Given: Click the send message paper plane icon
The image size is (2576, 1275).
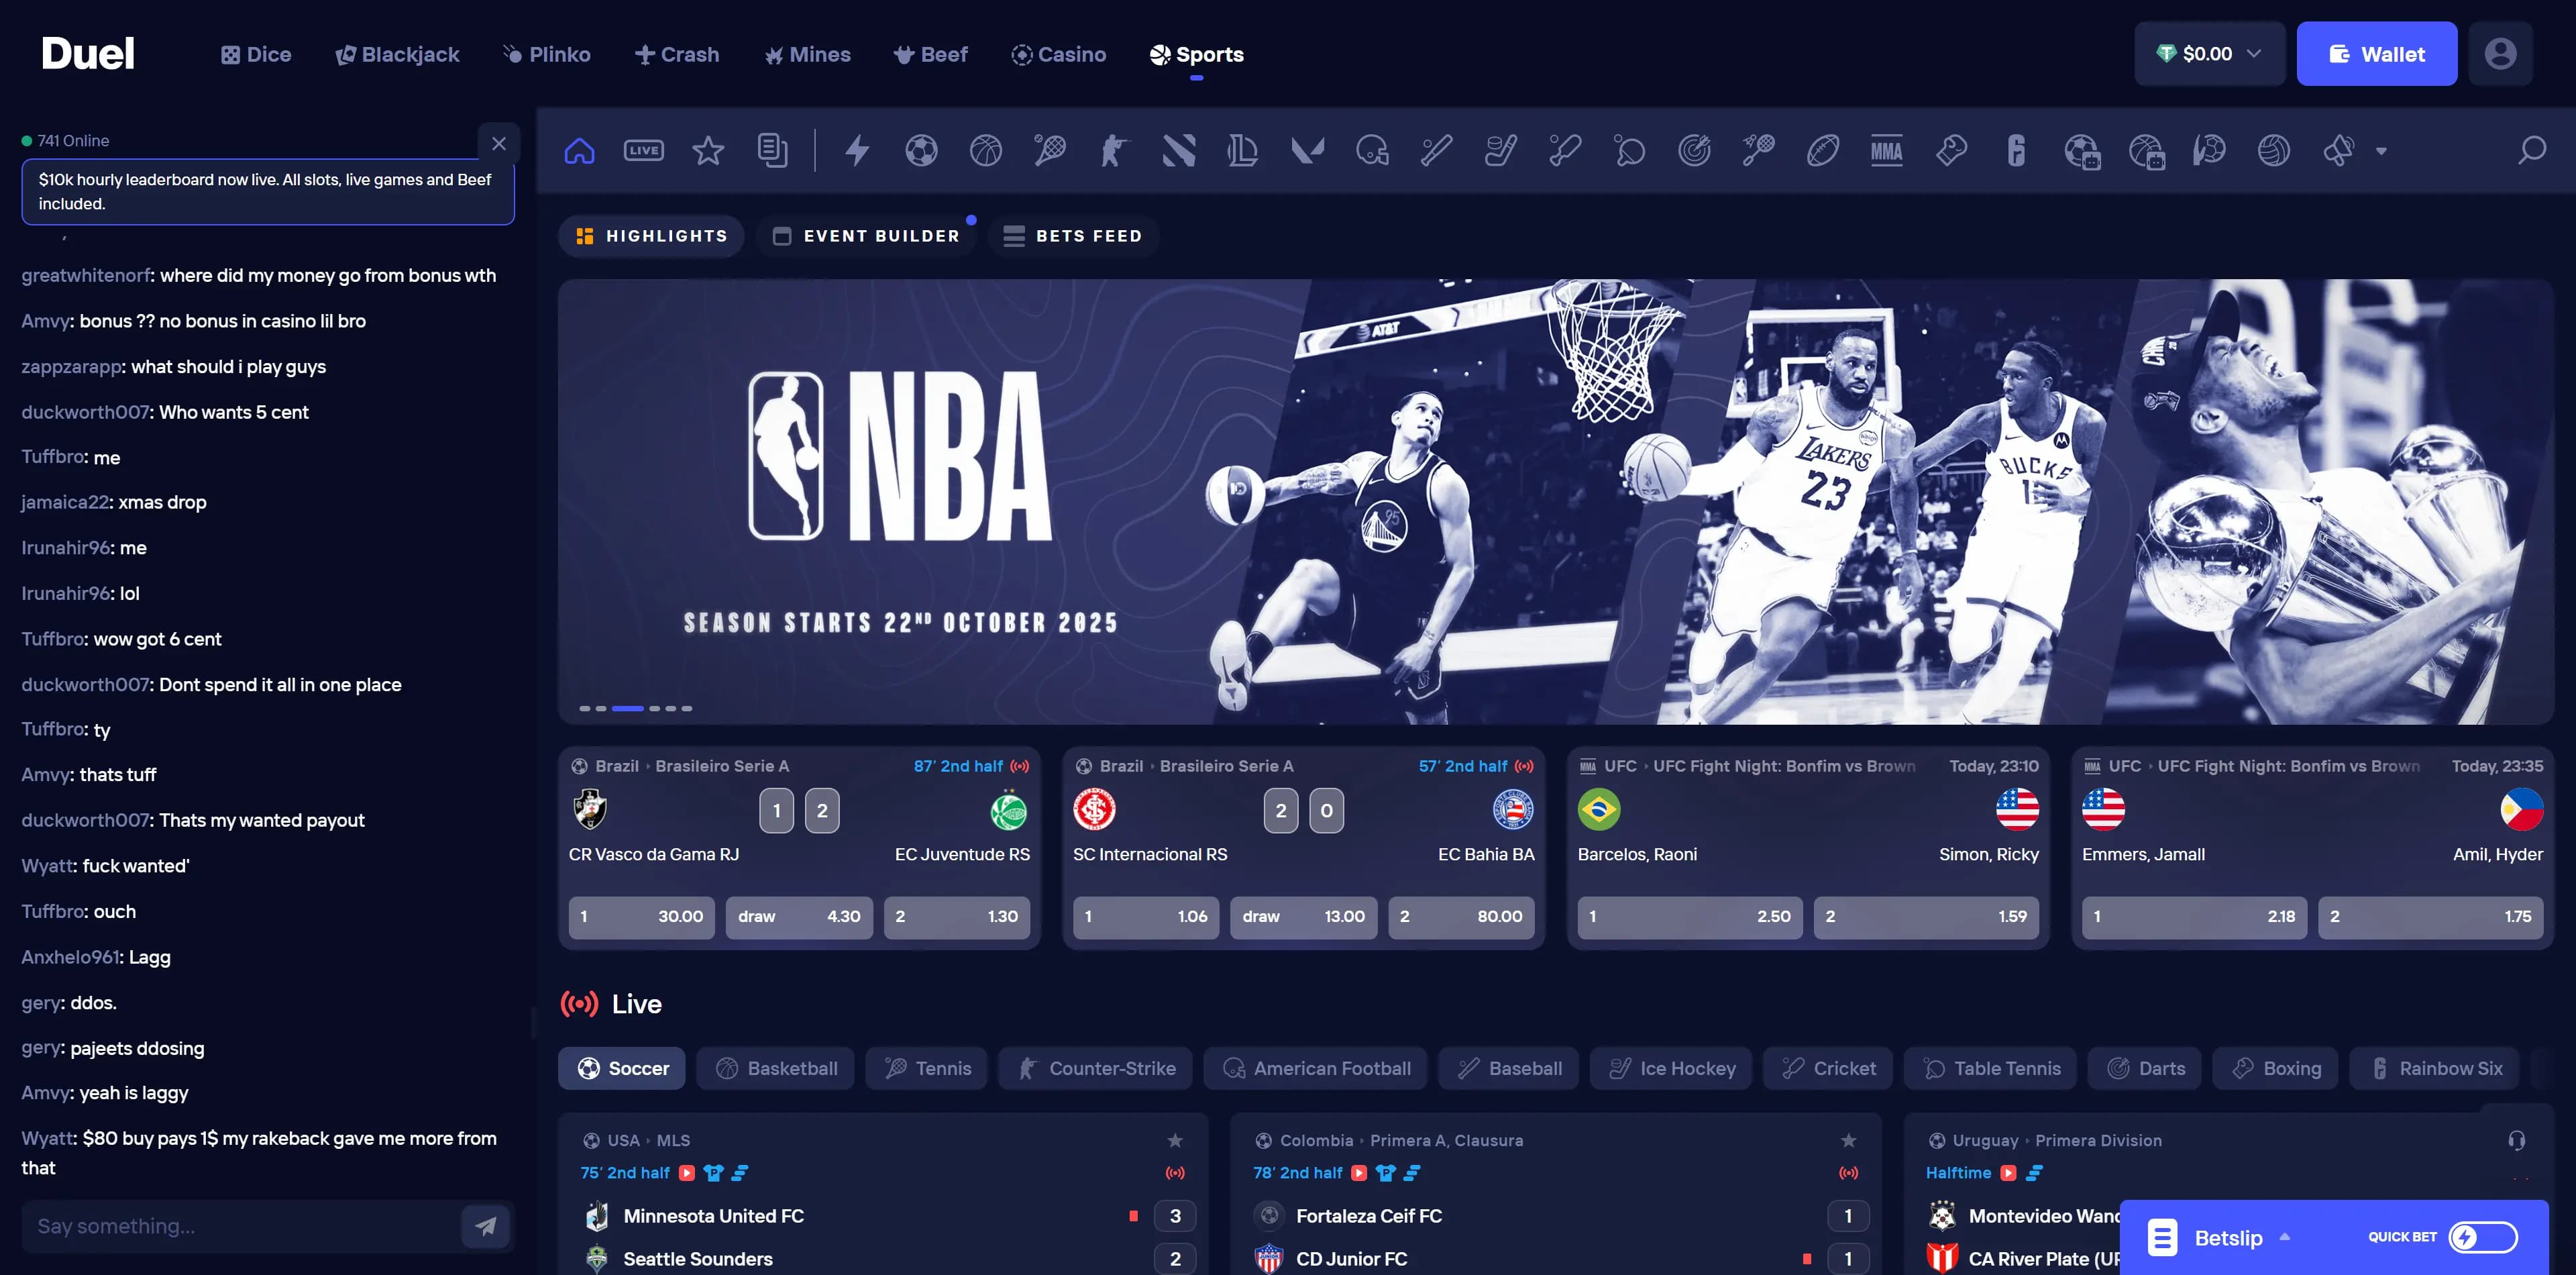Looking at the screenshot, I should pyautogui.click(x=486, y=1226).
